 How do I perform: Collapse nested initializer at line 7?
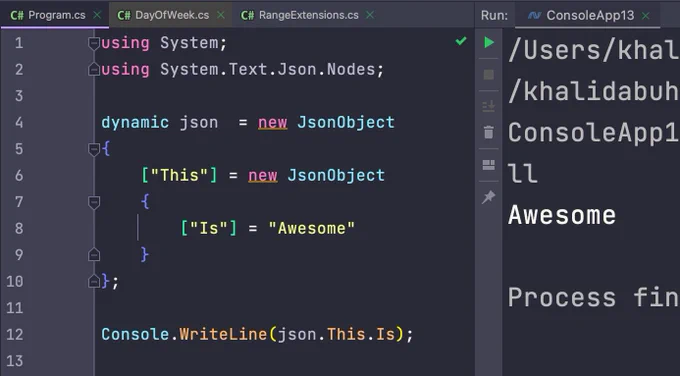[x=94, y=202]
